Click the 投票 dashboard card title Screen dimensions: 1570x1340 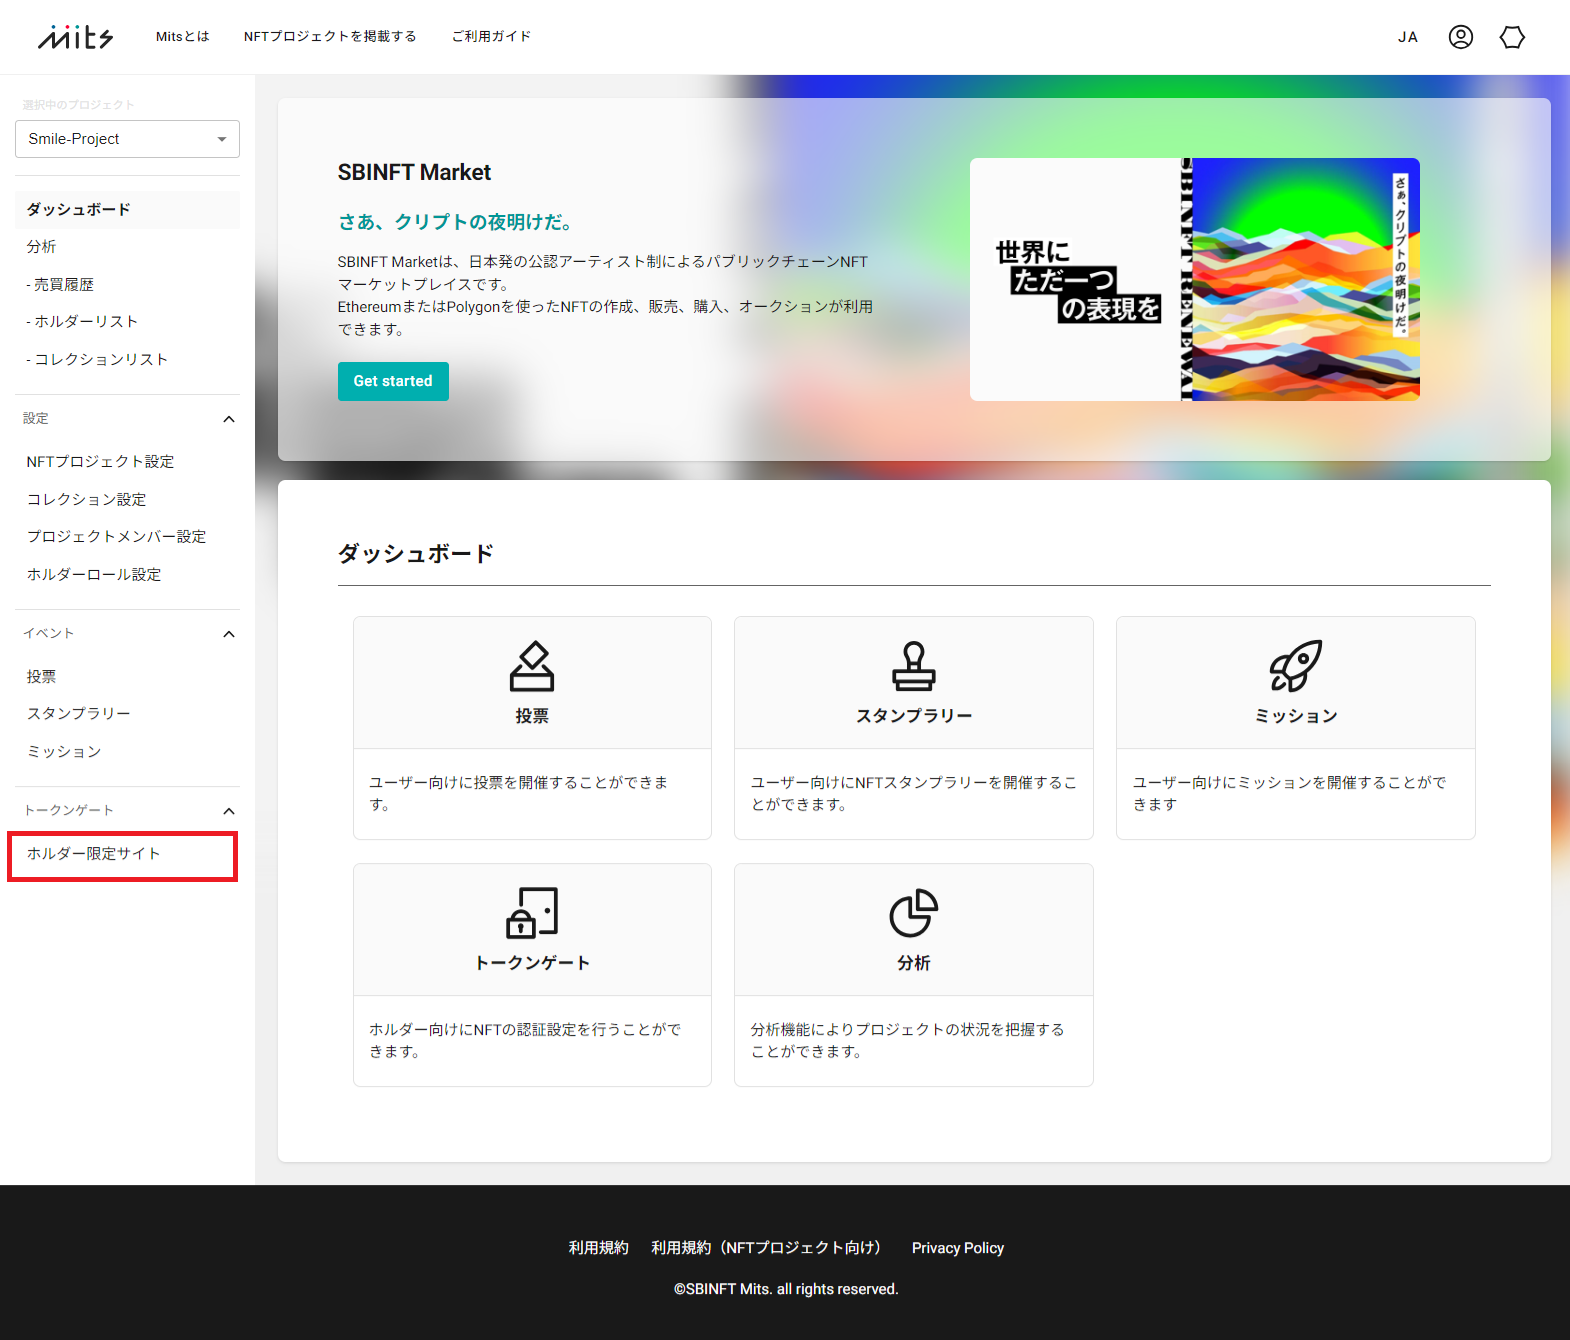(x=532, y=716)
